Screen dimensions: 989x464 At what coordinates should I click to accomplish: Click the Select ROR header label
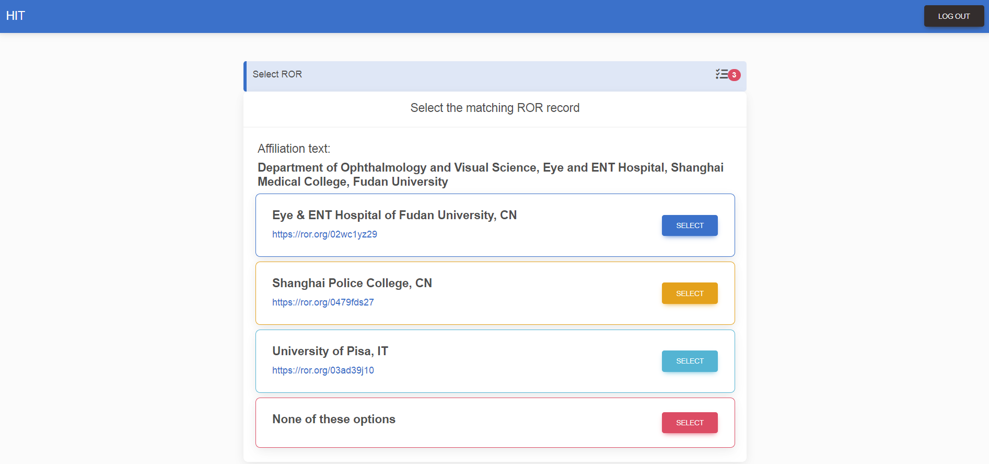point(277,74)
